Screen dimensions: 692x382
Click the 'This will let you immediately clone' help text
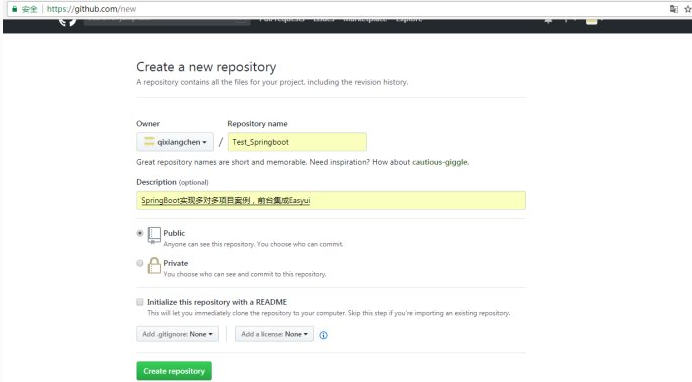click(329, 313)
